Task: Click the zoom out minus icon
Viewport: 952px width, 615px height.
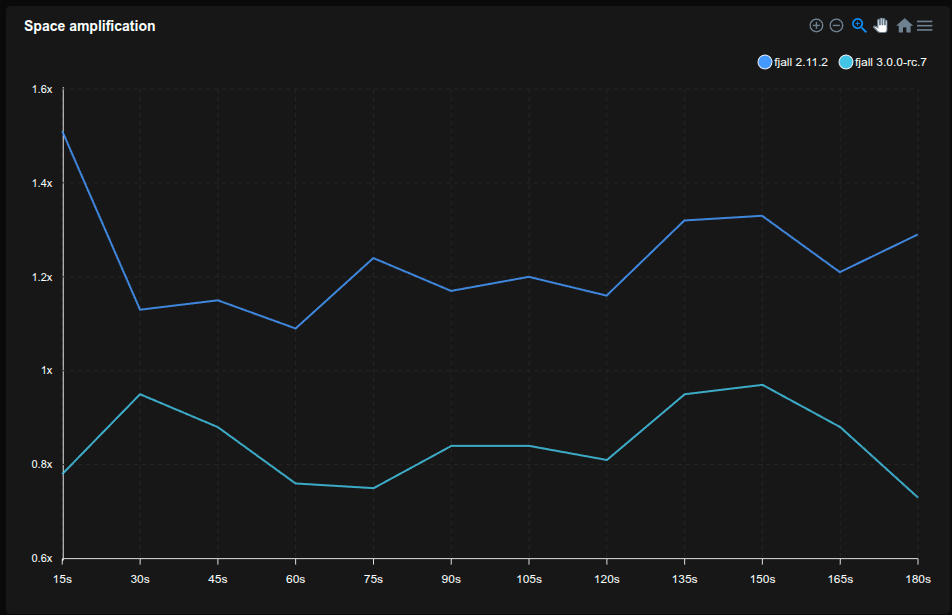Action: (x=837, y=26)
